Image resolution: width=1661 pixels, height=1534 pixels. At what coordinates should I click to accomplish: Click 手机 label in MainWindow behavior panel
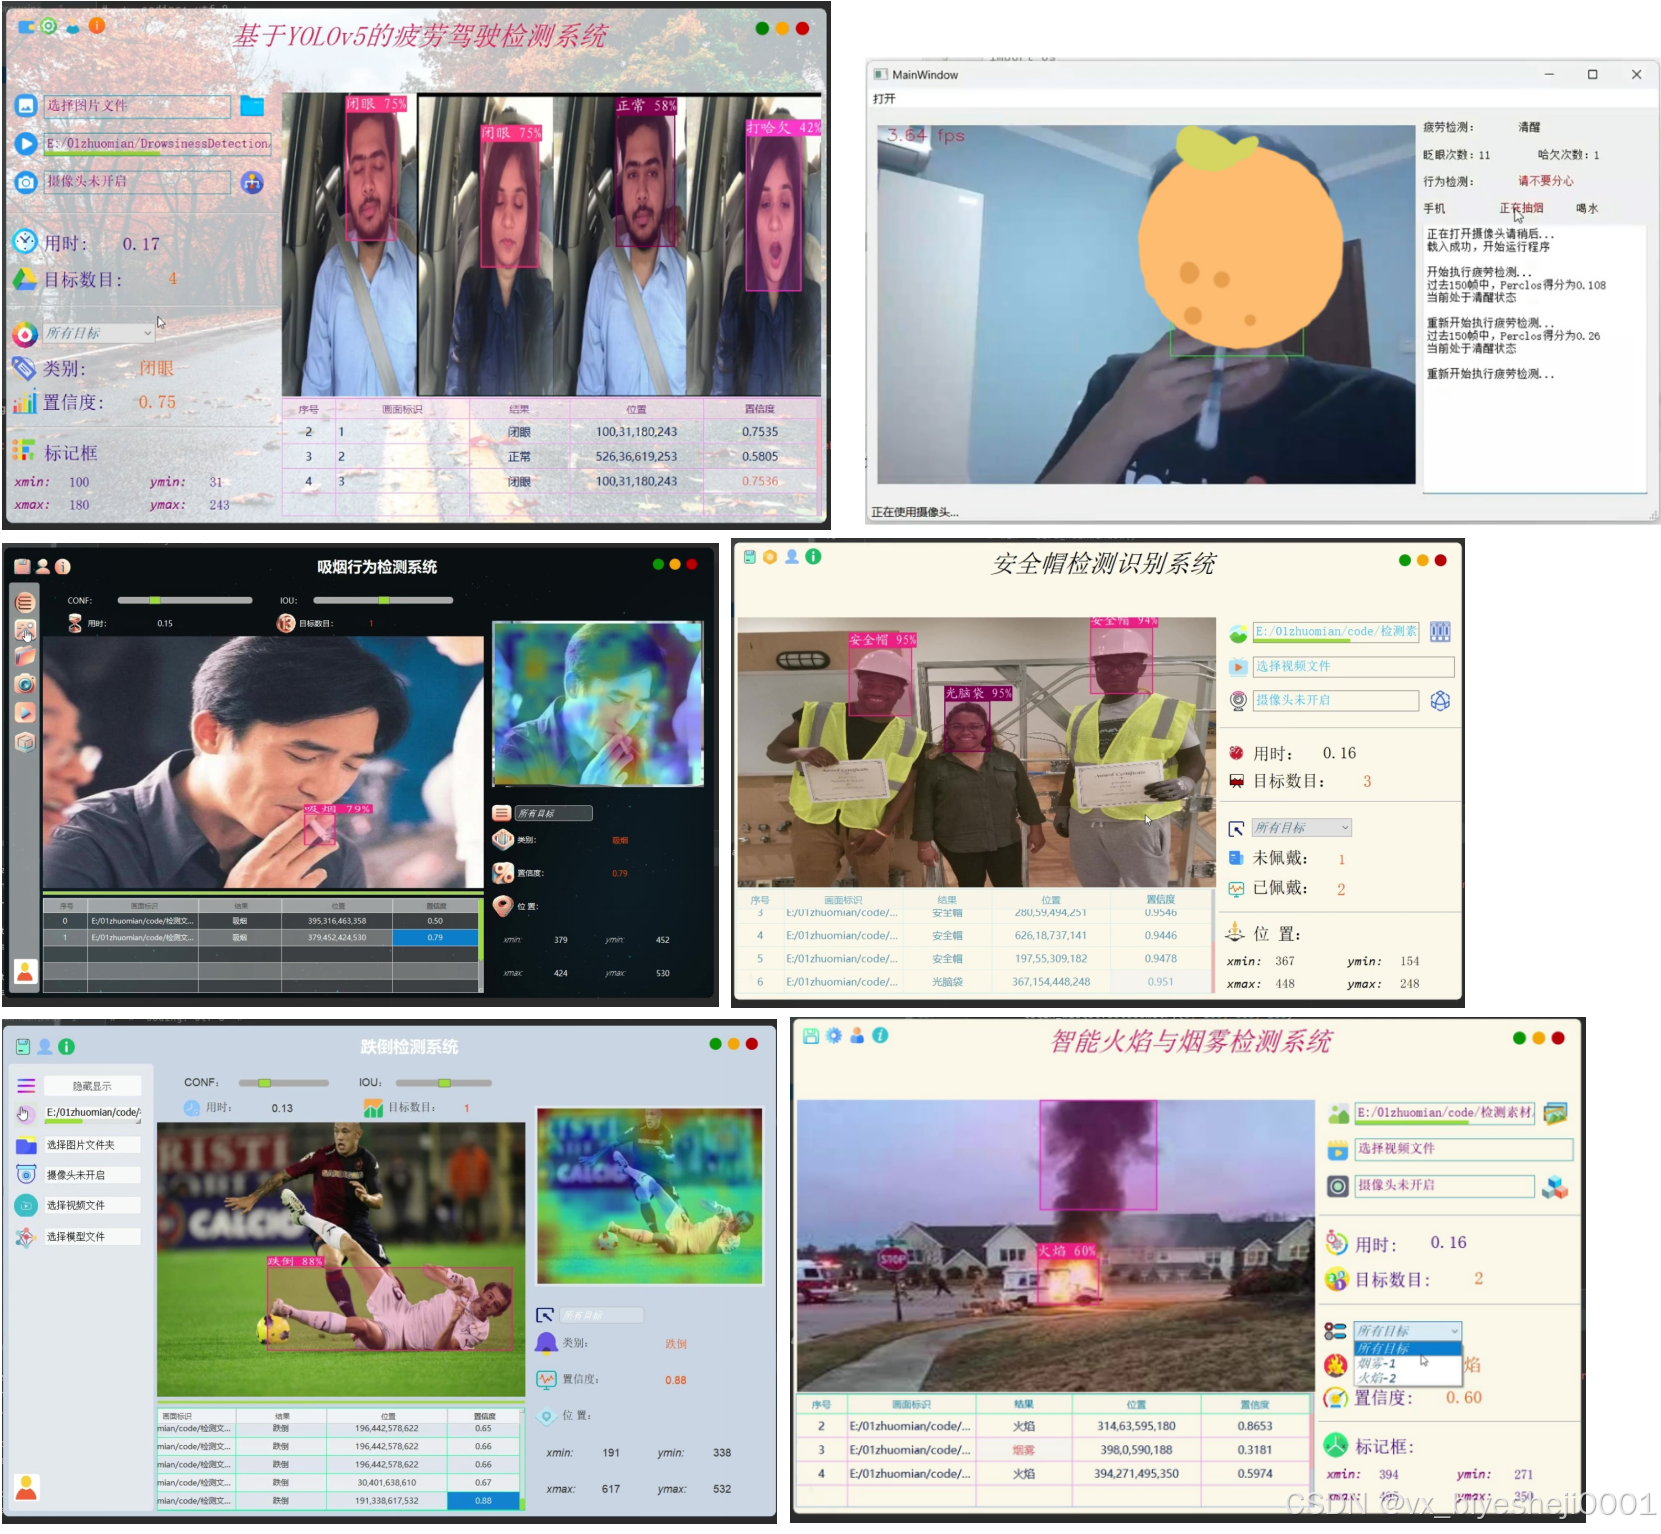tap(1434, 209)
